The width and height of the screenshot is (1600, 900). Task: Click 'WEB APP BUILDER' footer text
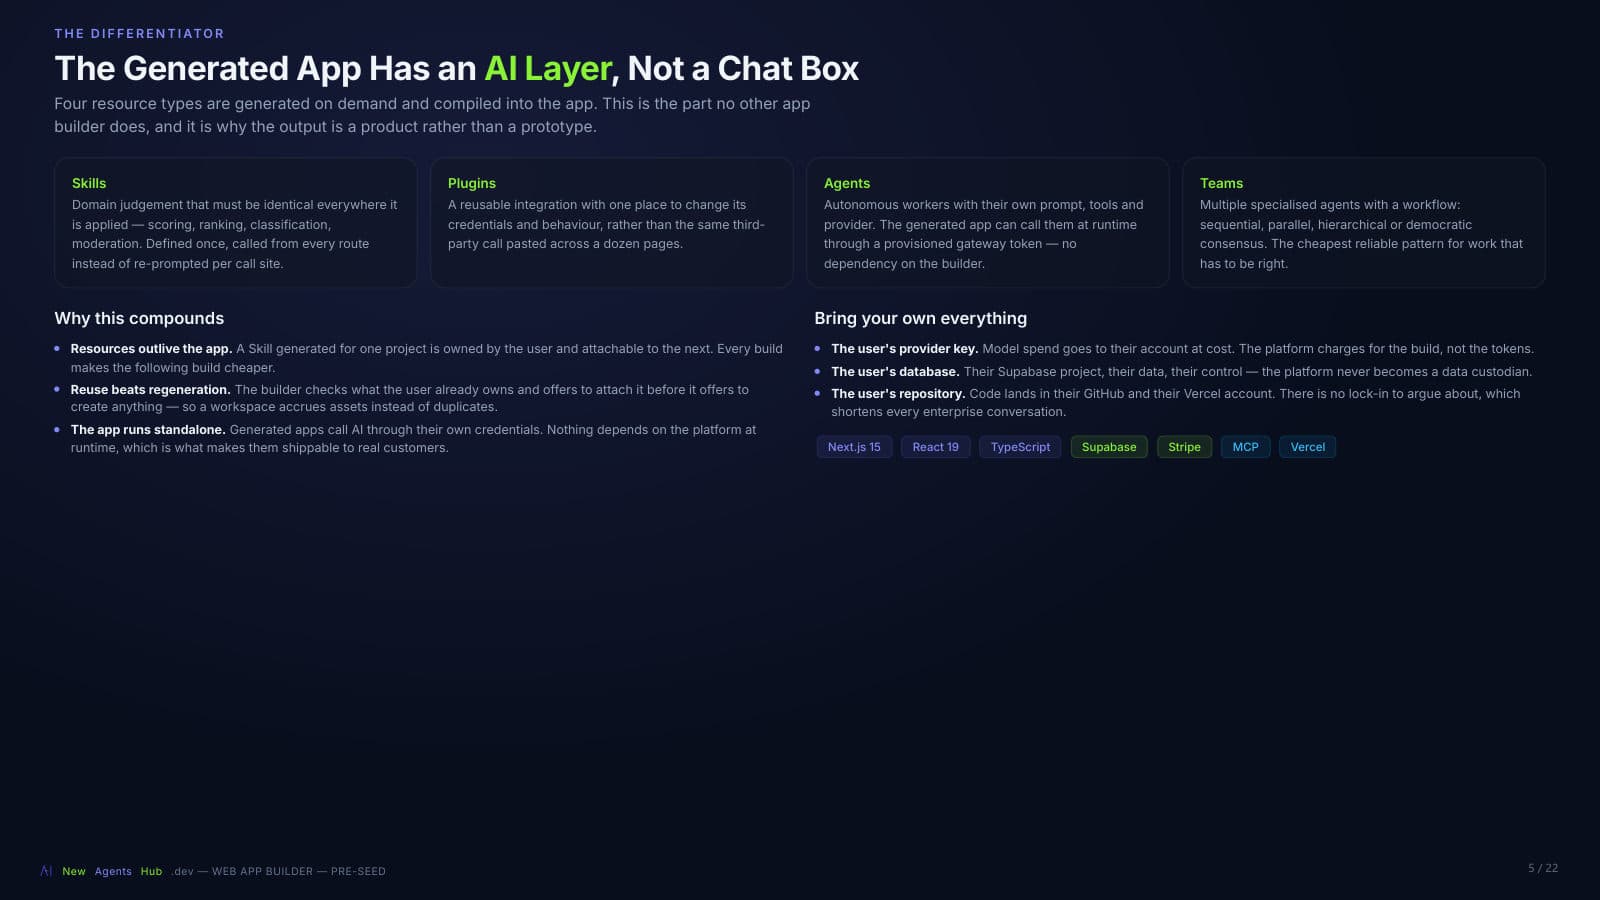click(x=262, y=871)
